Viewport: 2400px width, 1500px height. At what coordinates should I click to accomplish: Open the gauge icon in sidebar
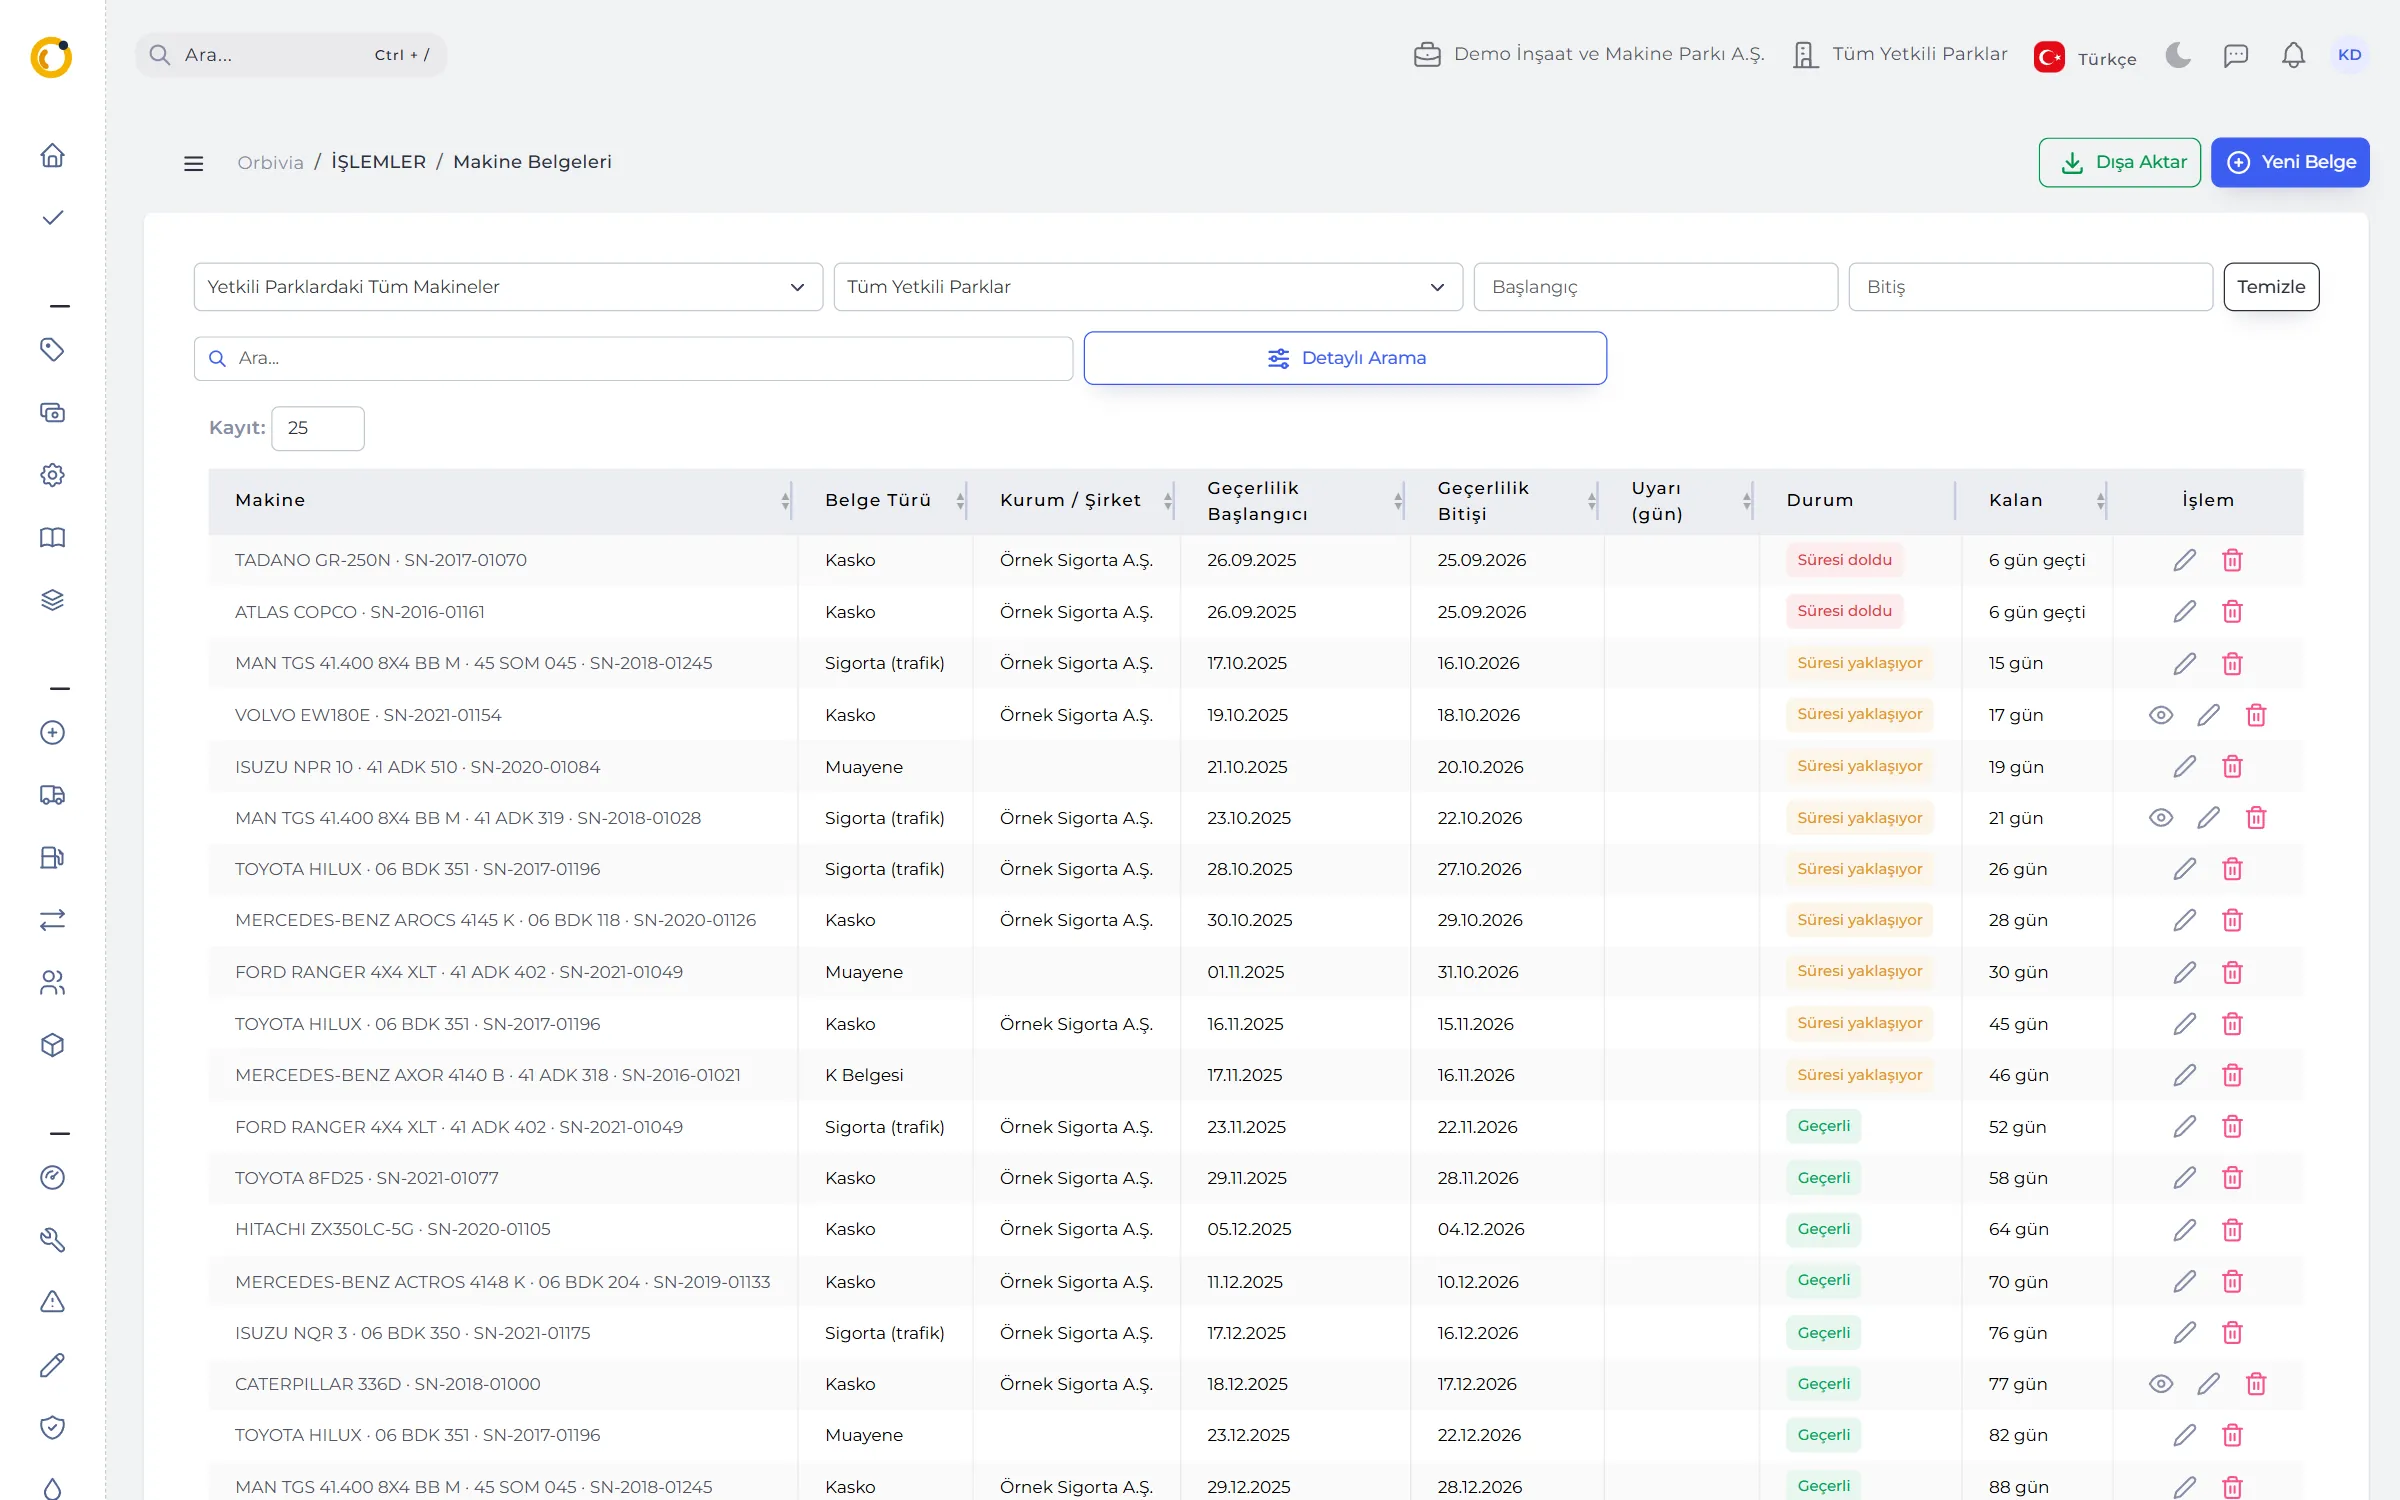coord(52,1177)
